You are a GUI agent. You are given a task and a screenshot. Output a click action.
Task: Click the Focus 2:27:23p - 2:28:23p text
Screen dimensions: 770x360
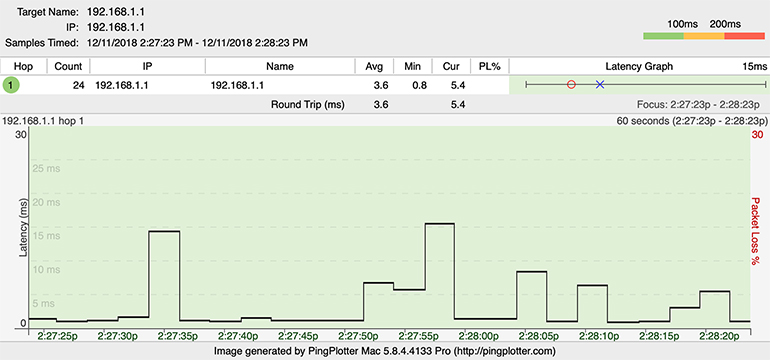tap(698, 104)
